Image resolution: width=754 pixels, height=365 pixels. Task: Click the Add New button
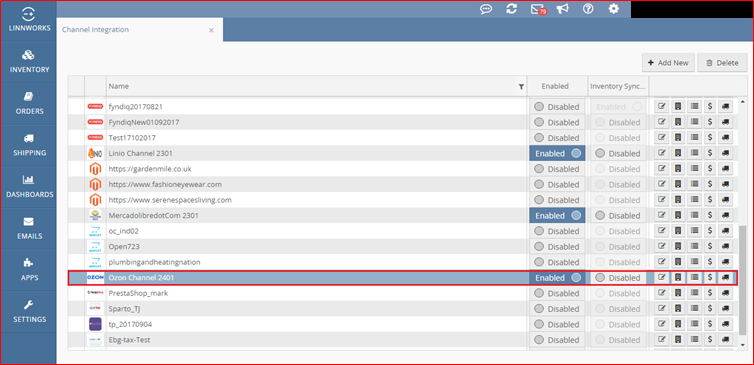click(668, 63)
